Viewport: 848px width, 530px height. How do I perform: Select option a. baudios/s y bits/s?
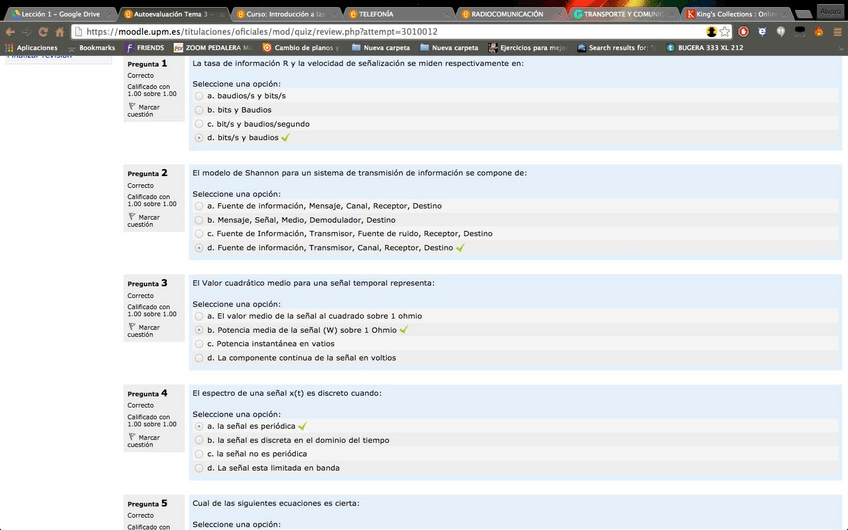click(x=199, y=96)
